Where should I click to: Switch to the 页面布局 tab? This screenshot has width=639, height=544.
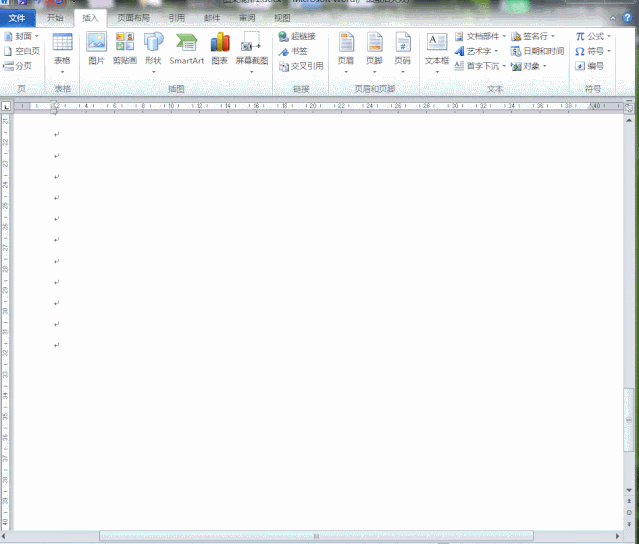(x=134, y=18)
